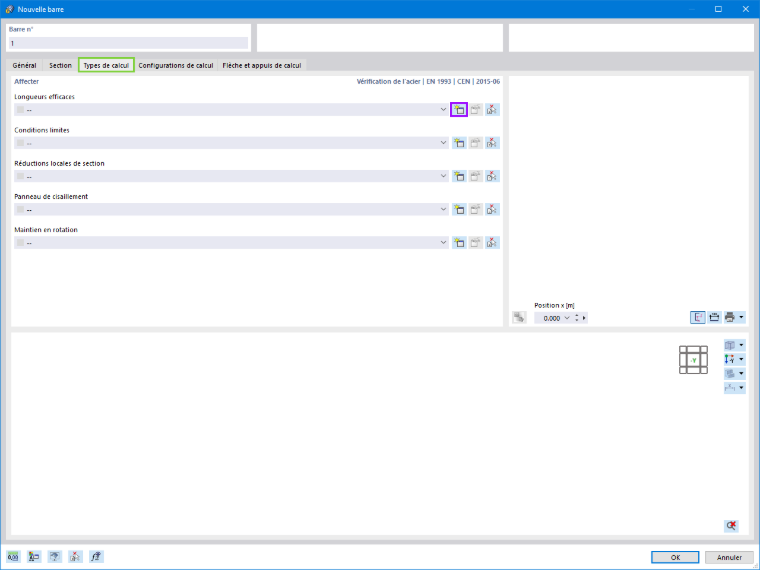760x570 pixels.
Task: Show section dimensions icon in preview panel
Action: (714, 317)
